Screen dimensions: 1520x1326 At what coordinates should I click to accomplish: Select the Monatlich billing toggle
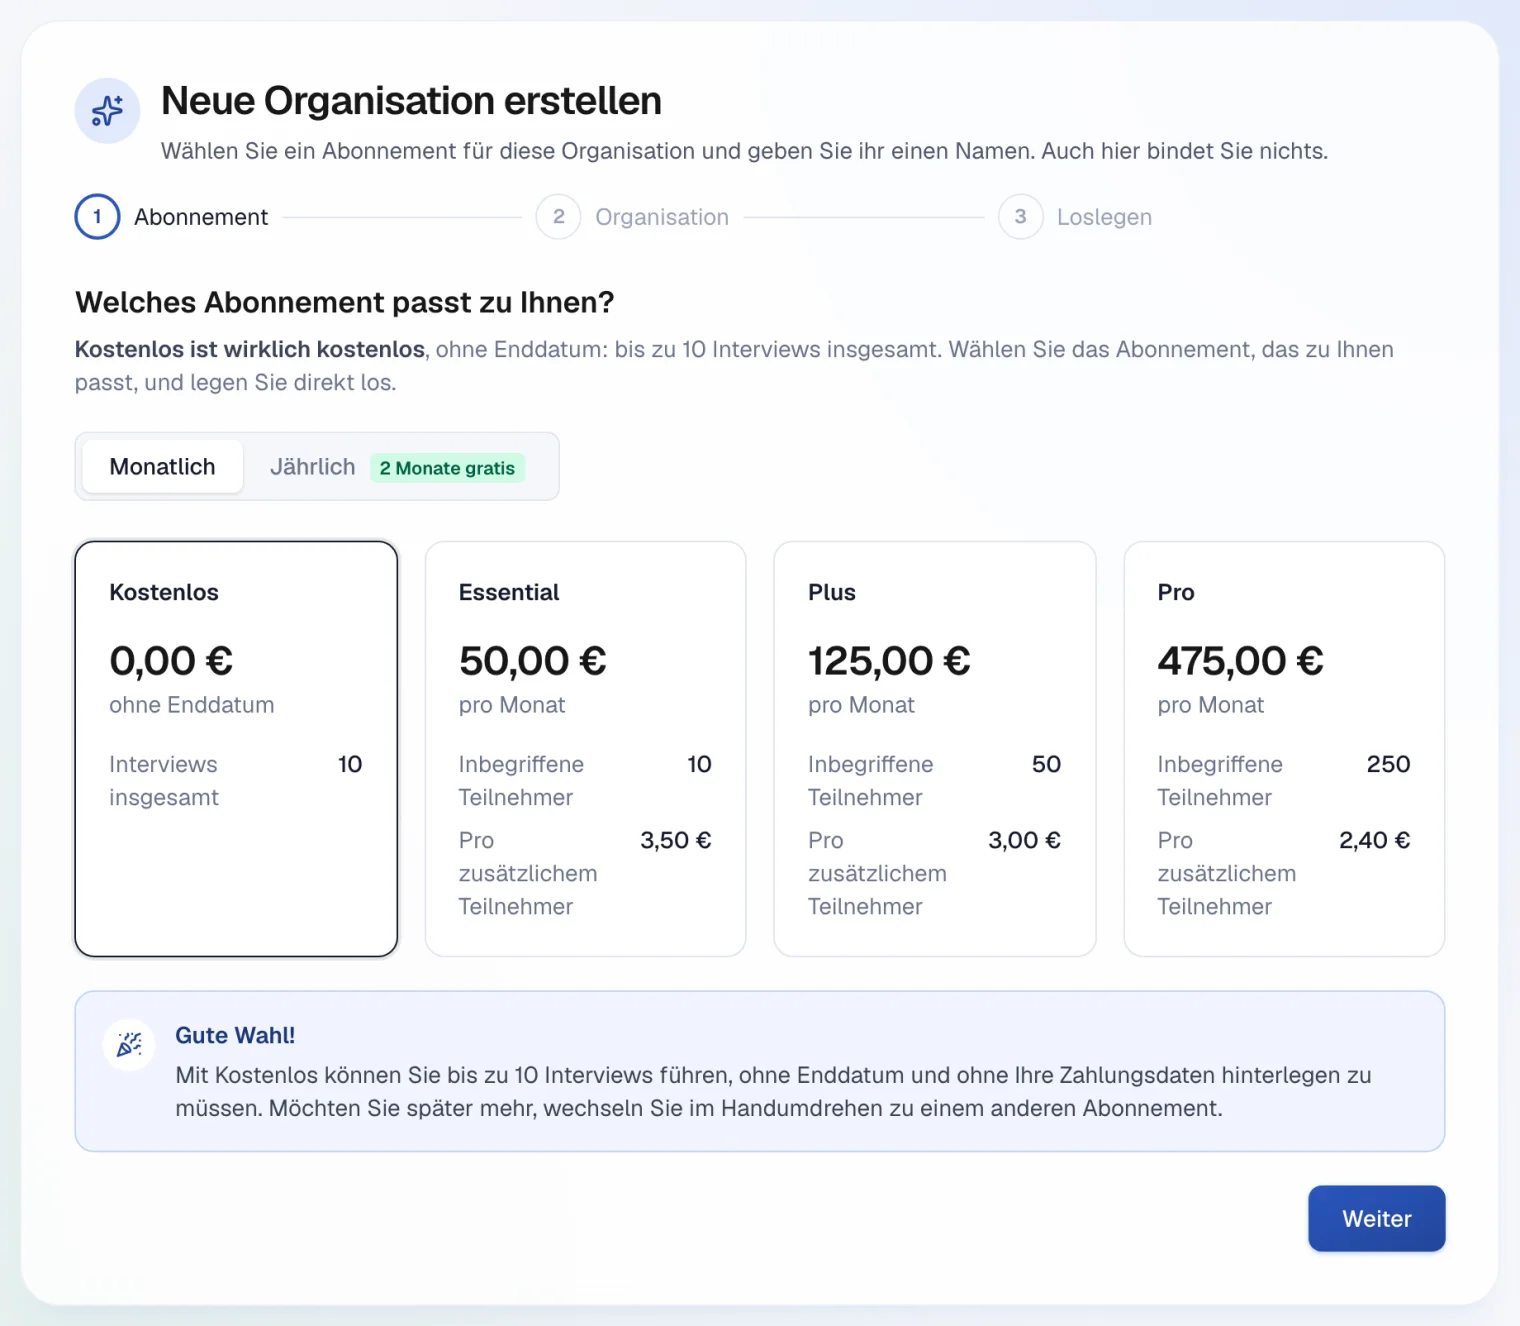coord(162,467)
